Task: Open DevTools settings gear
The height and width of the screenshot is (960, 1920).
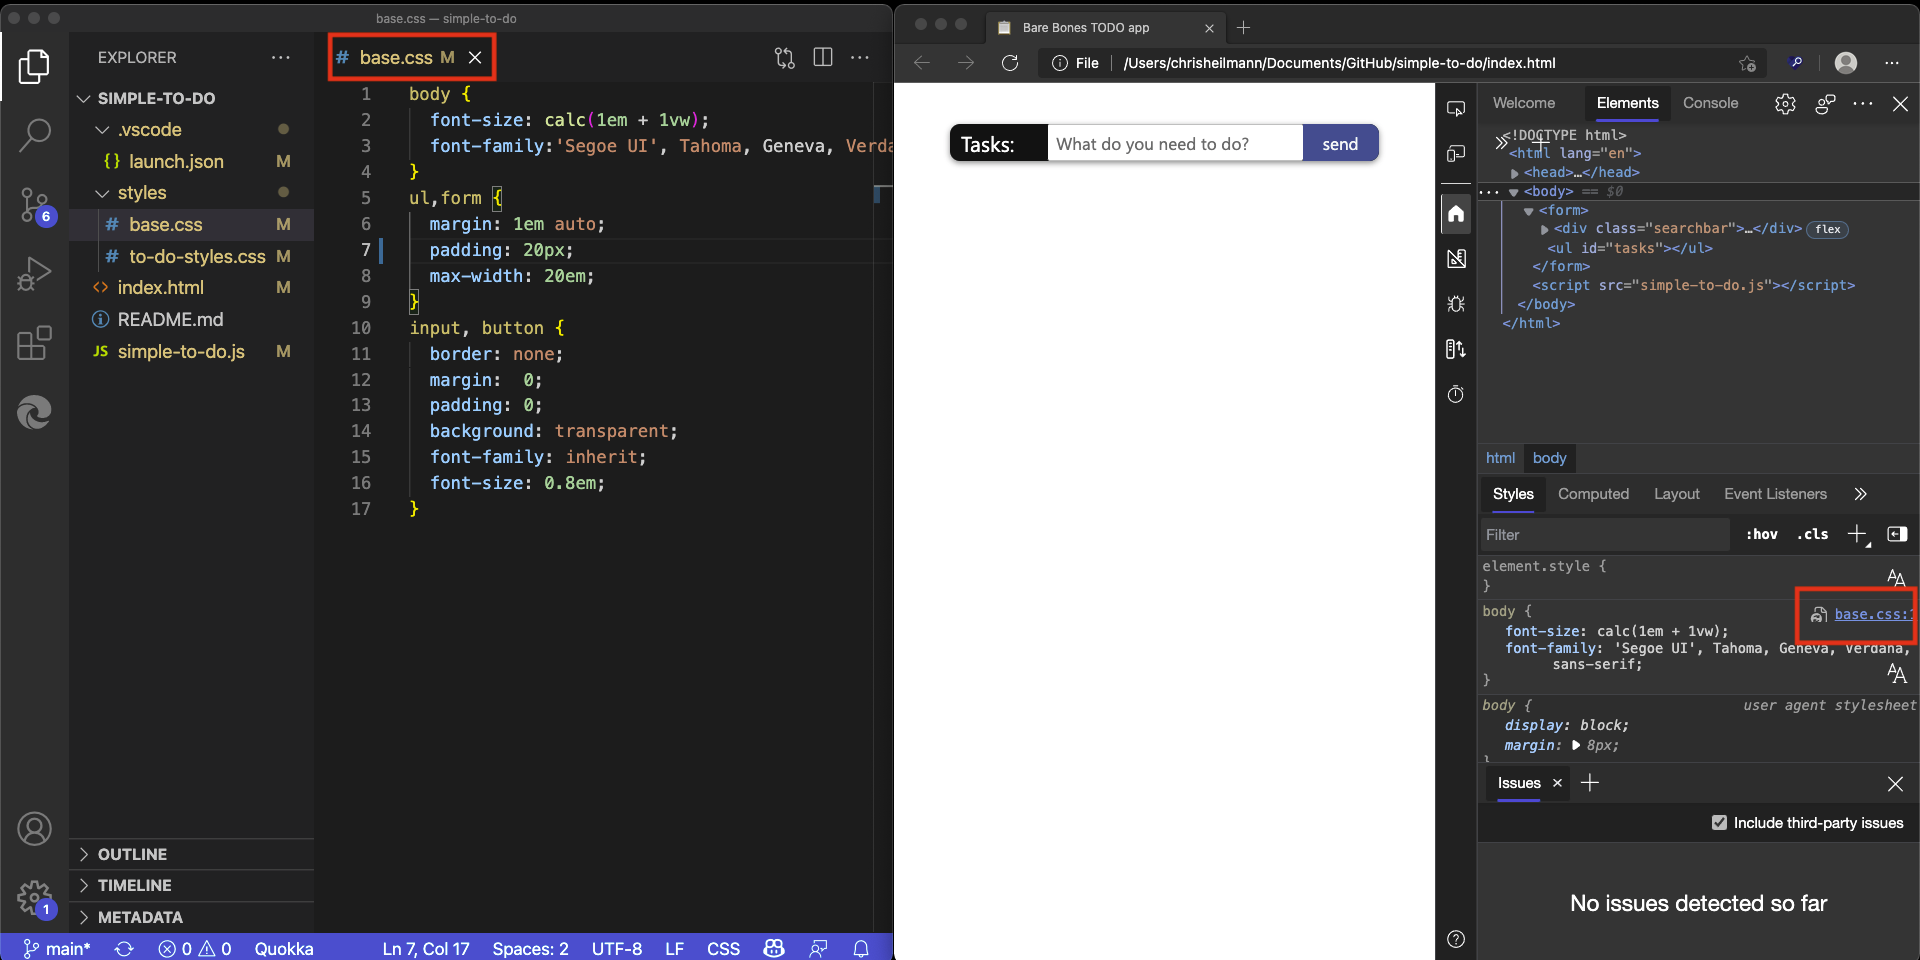Action: 1785,104
